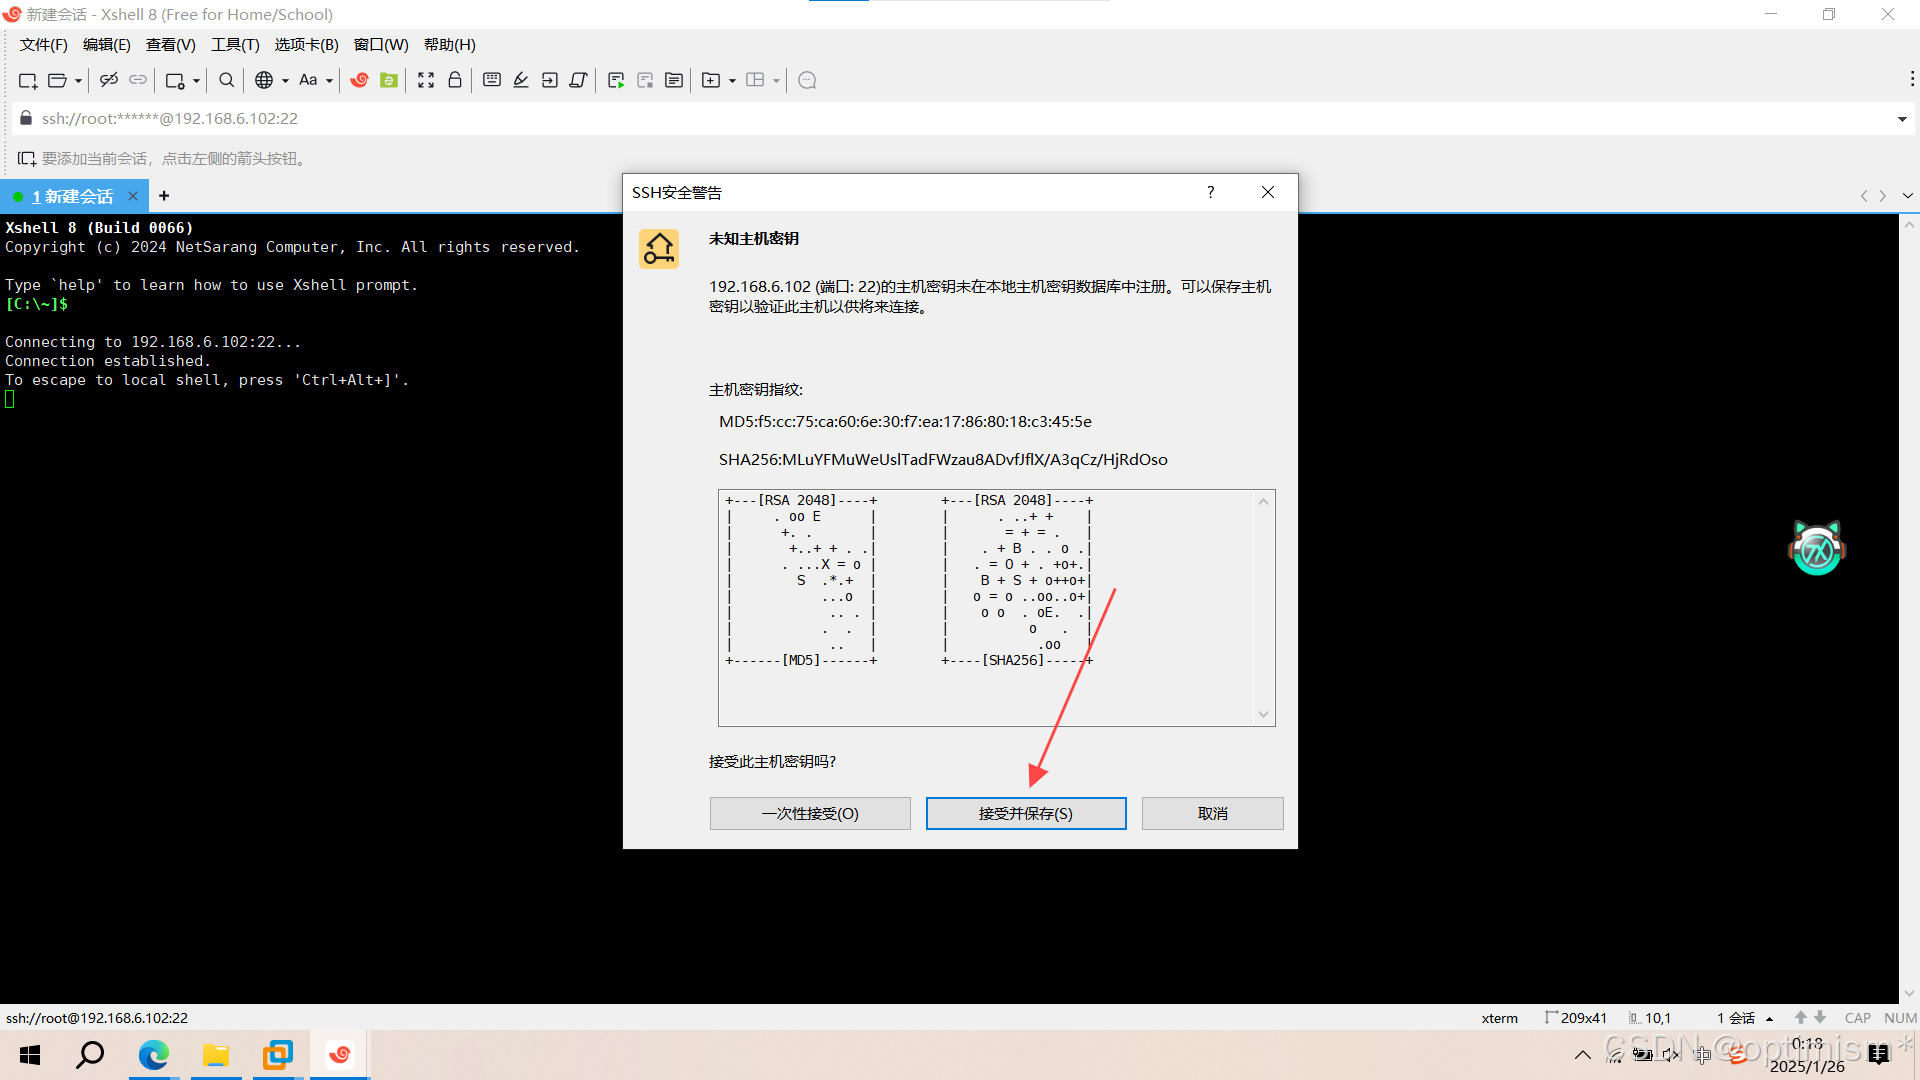Screen dimensions: 1920x1080
Task: Click 取消 to cancel the dialog
Action: 1212,813
